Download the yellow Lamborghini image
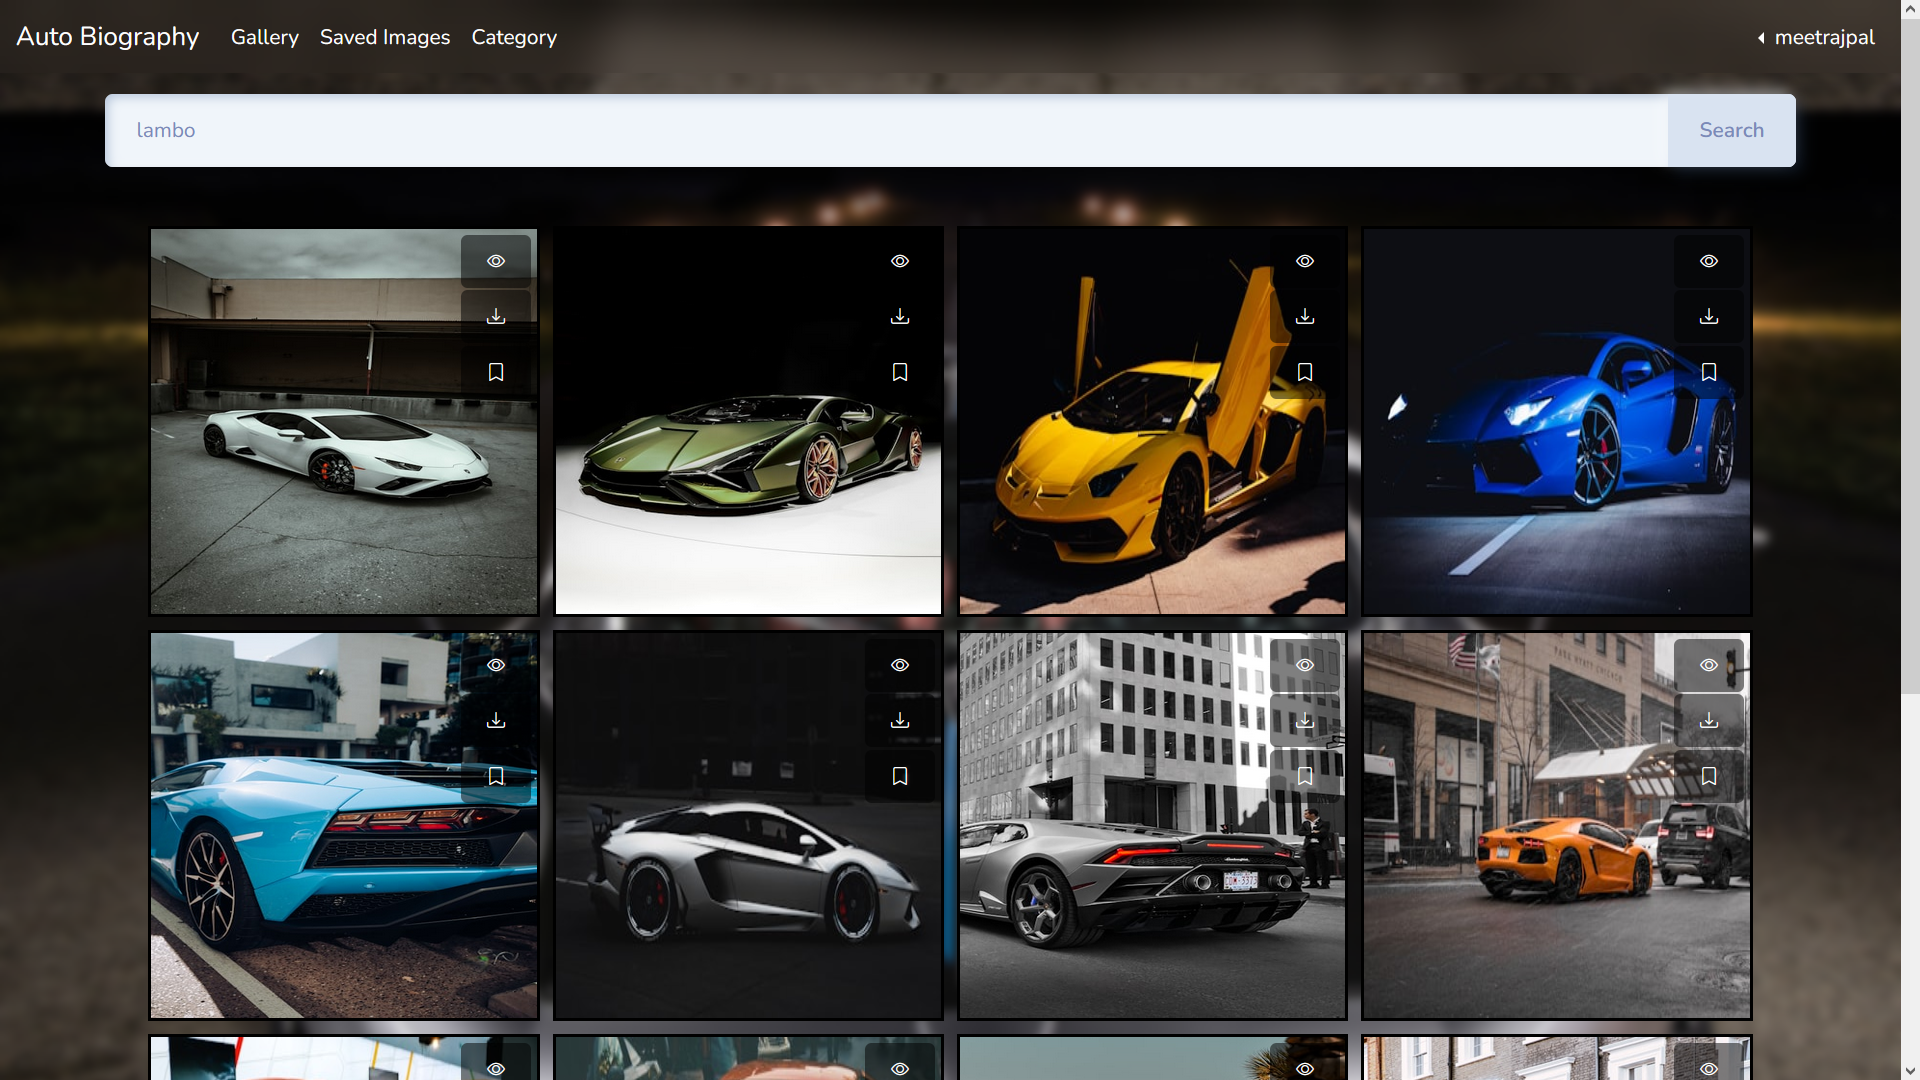 point(1305,317)
